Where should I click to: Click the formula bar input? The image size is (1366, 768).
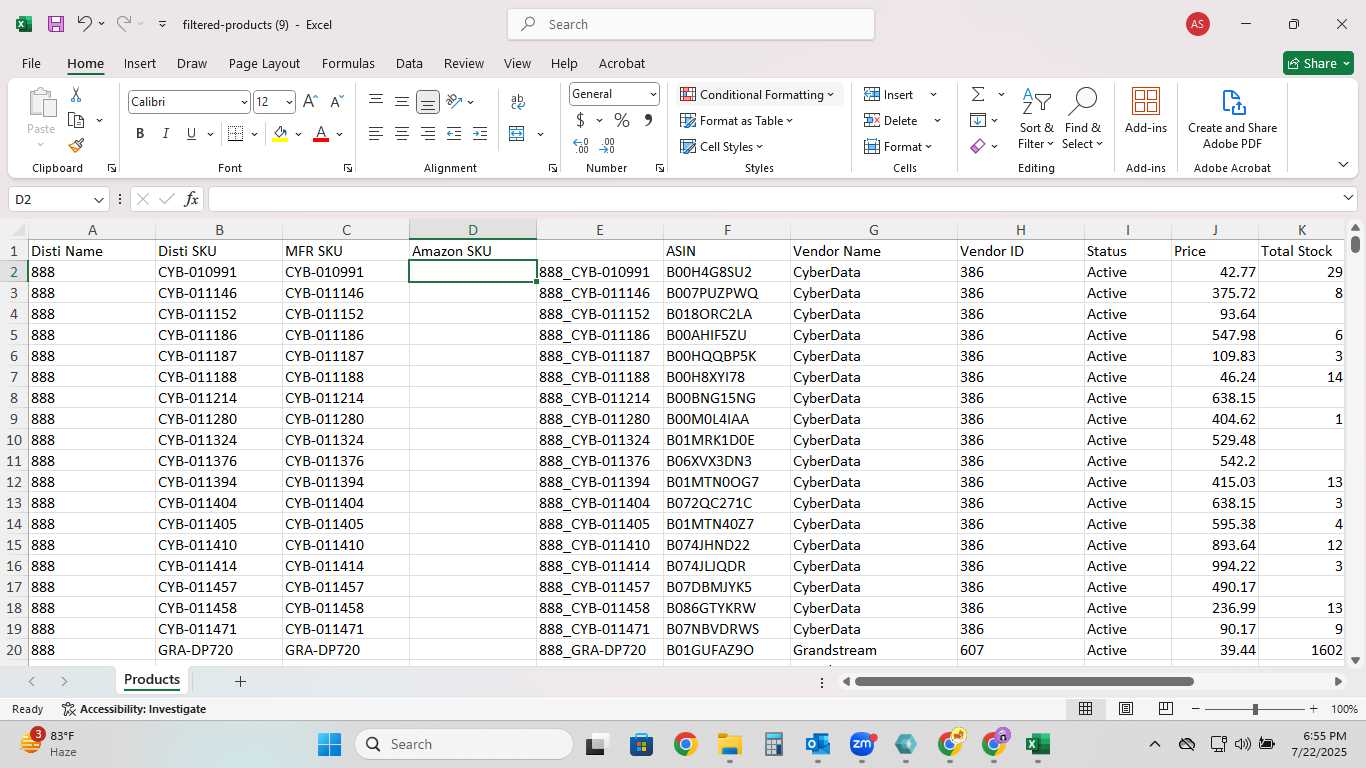[x=783, y=199]
